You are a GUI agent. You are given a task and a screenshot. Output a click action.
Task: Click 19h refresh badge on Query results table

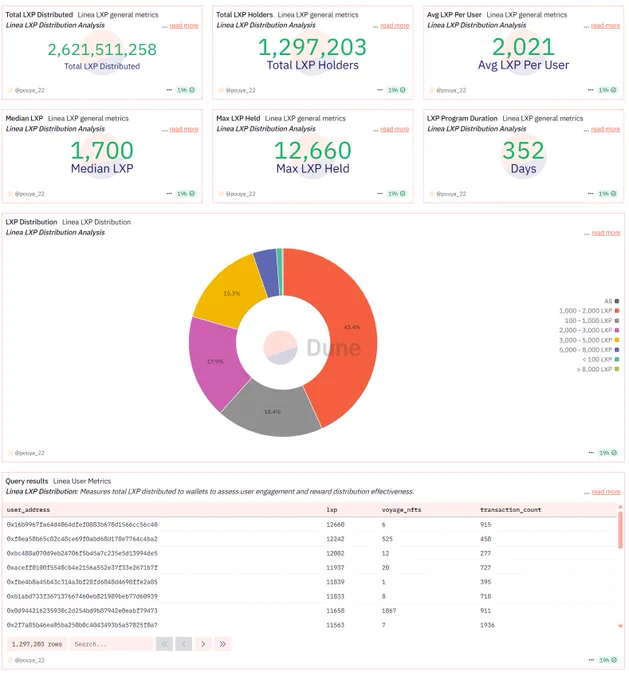[608, 660]
